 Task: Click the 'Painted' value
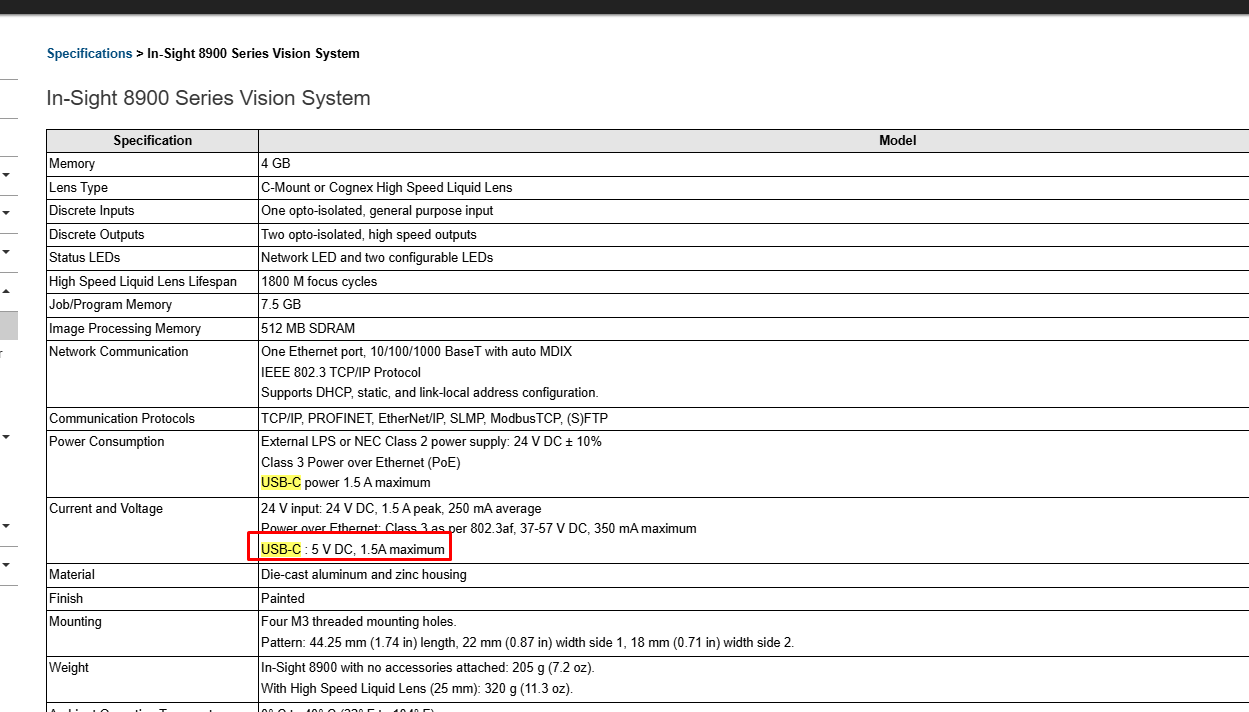point(283,598)
